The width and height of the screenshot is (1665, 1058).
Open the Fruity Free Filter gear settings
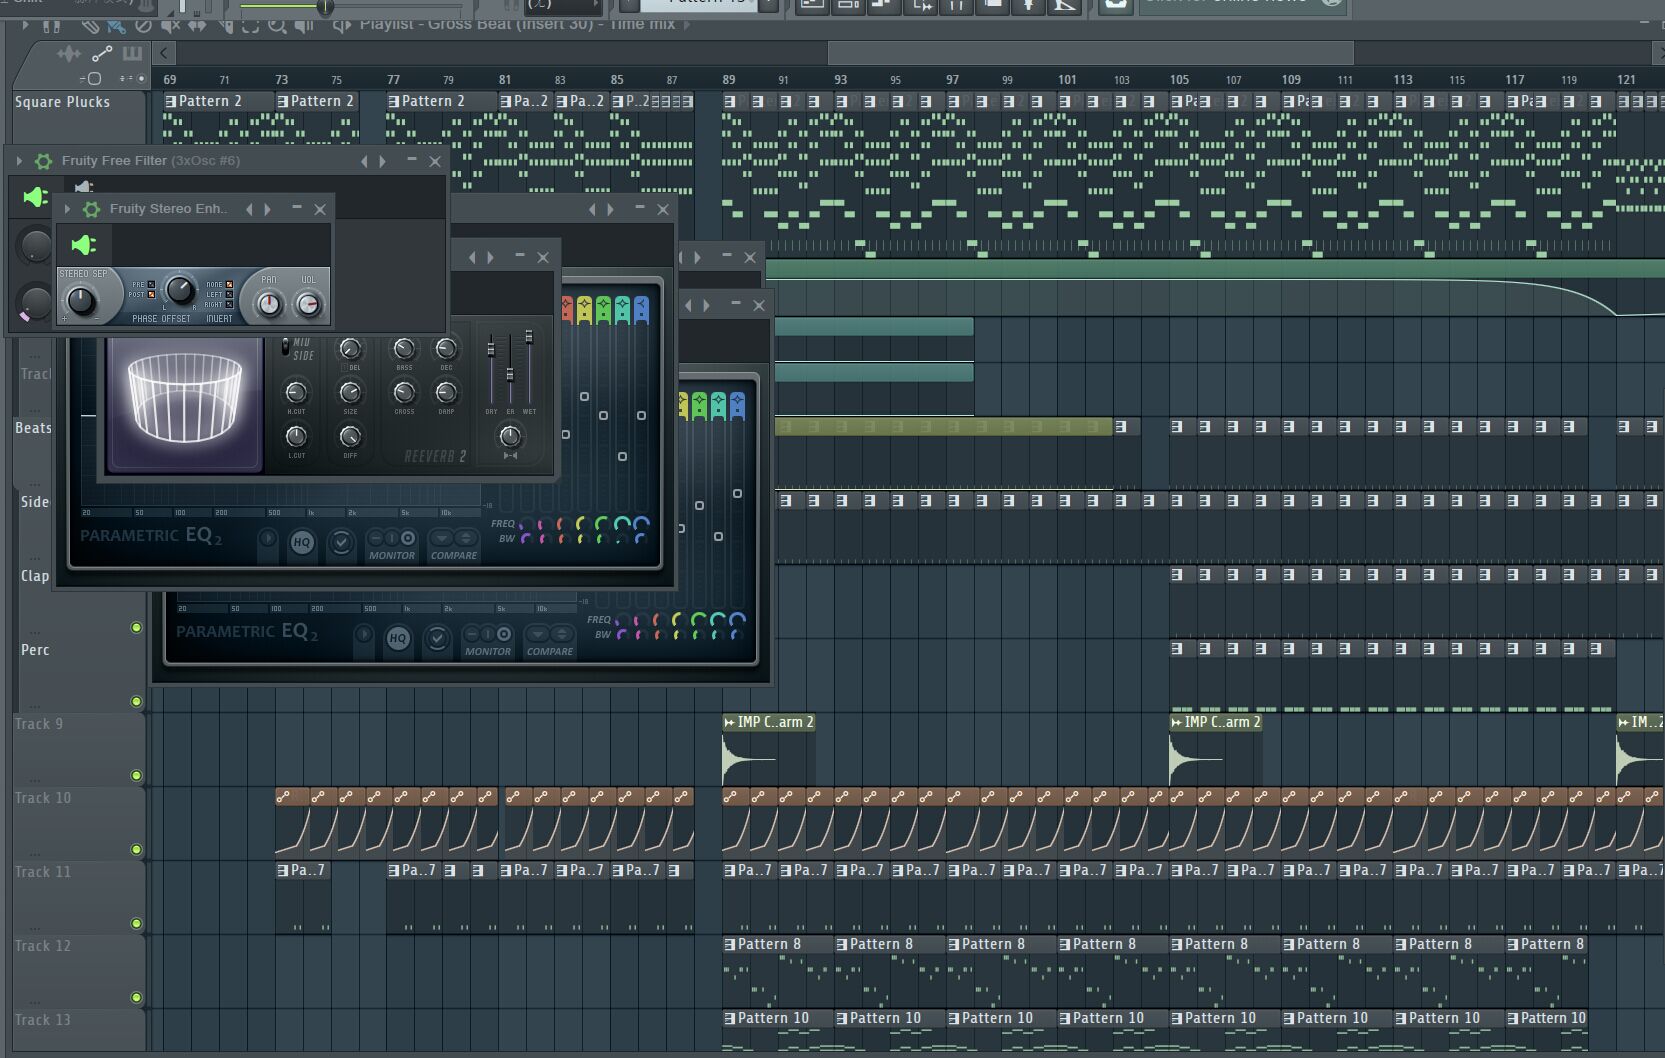pos(43,161)
